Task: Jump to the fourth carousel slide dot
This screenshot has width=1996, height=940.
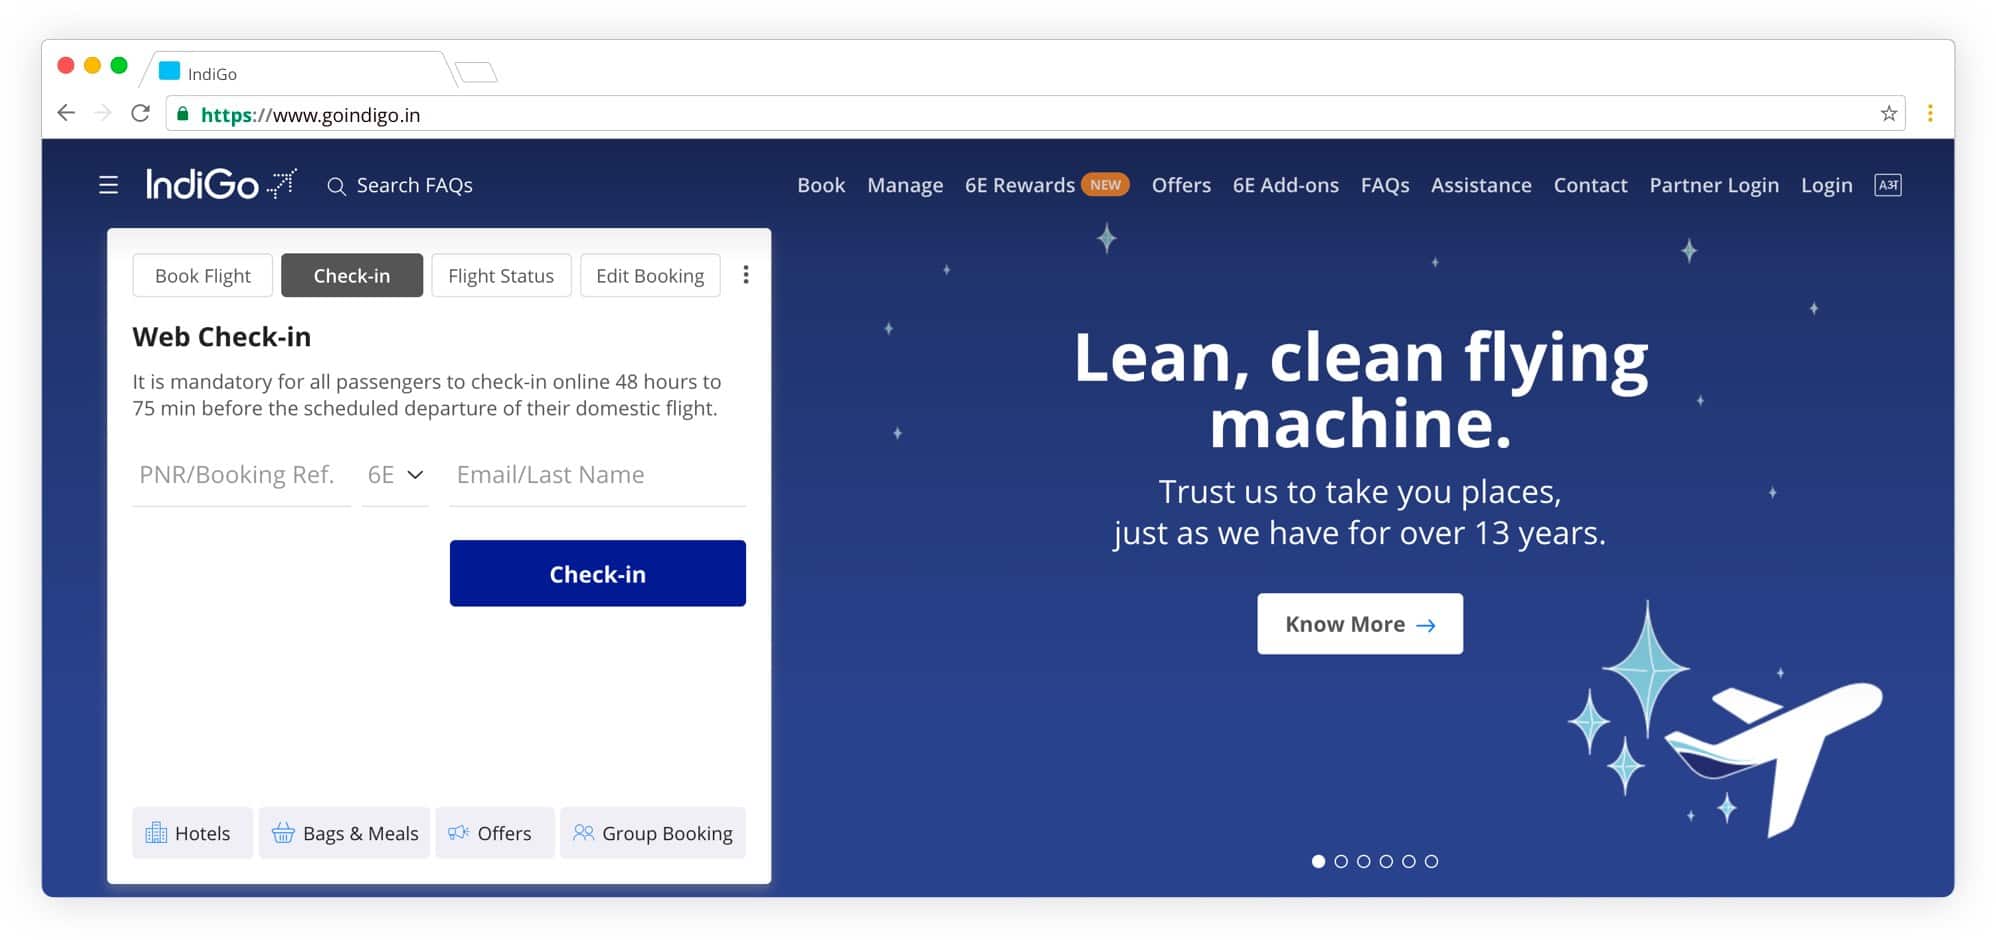Action: pyautogui.click(x=1386, y=861)
